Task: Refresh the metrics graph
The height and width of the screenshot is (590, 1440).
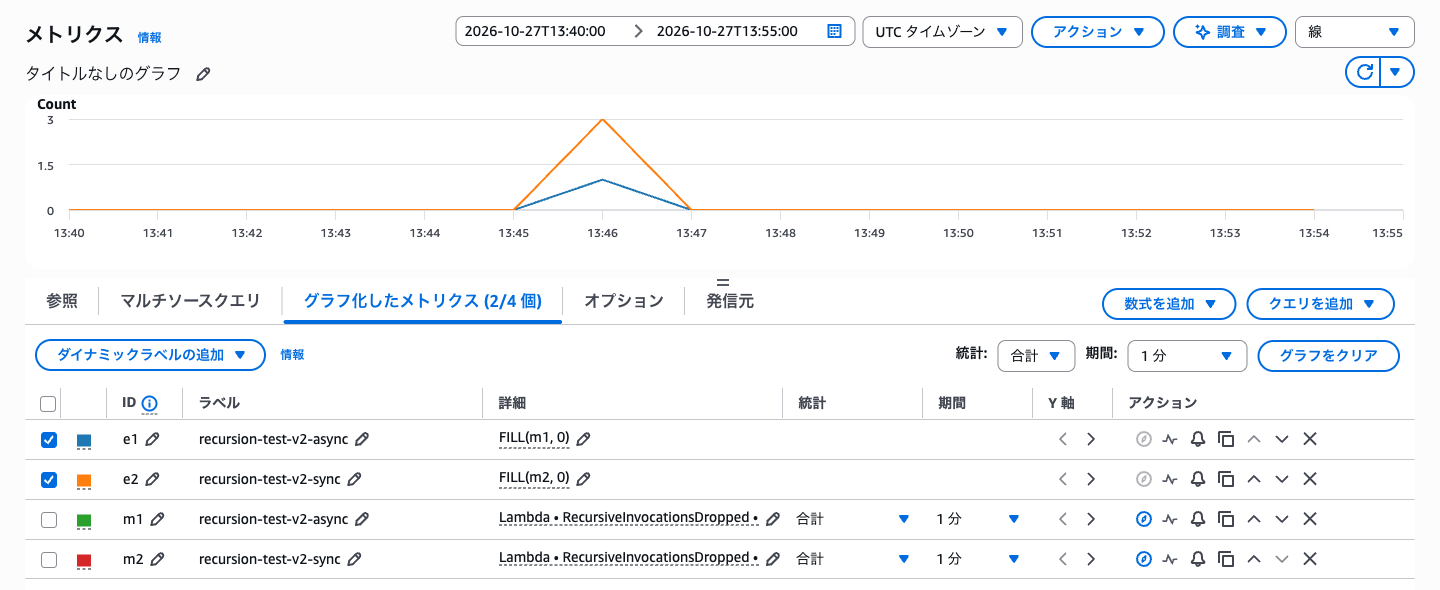Action: click(1363, 72)
